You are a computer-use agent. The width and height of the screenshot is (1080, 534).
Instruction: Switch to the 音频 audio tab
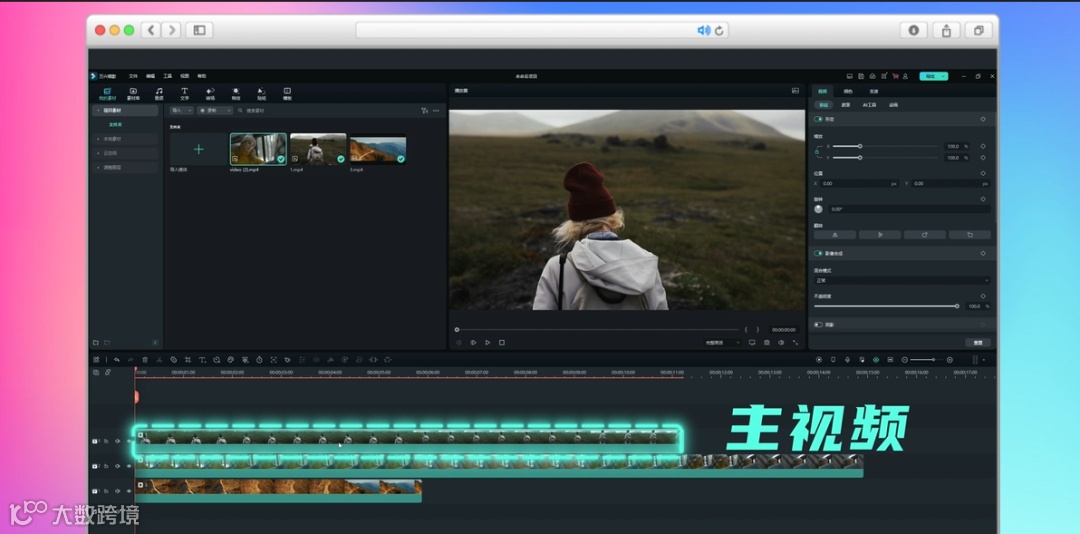tap(159, 94)
